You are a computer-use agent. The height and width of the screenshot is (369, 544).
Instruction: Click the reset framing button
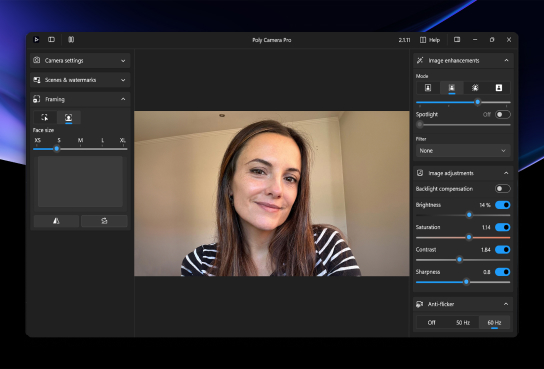coord(104,221)
